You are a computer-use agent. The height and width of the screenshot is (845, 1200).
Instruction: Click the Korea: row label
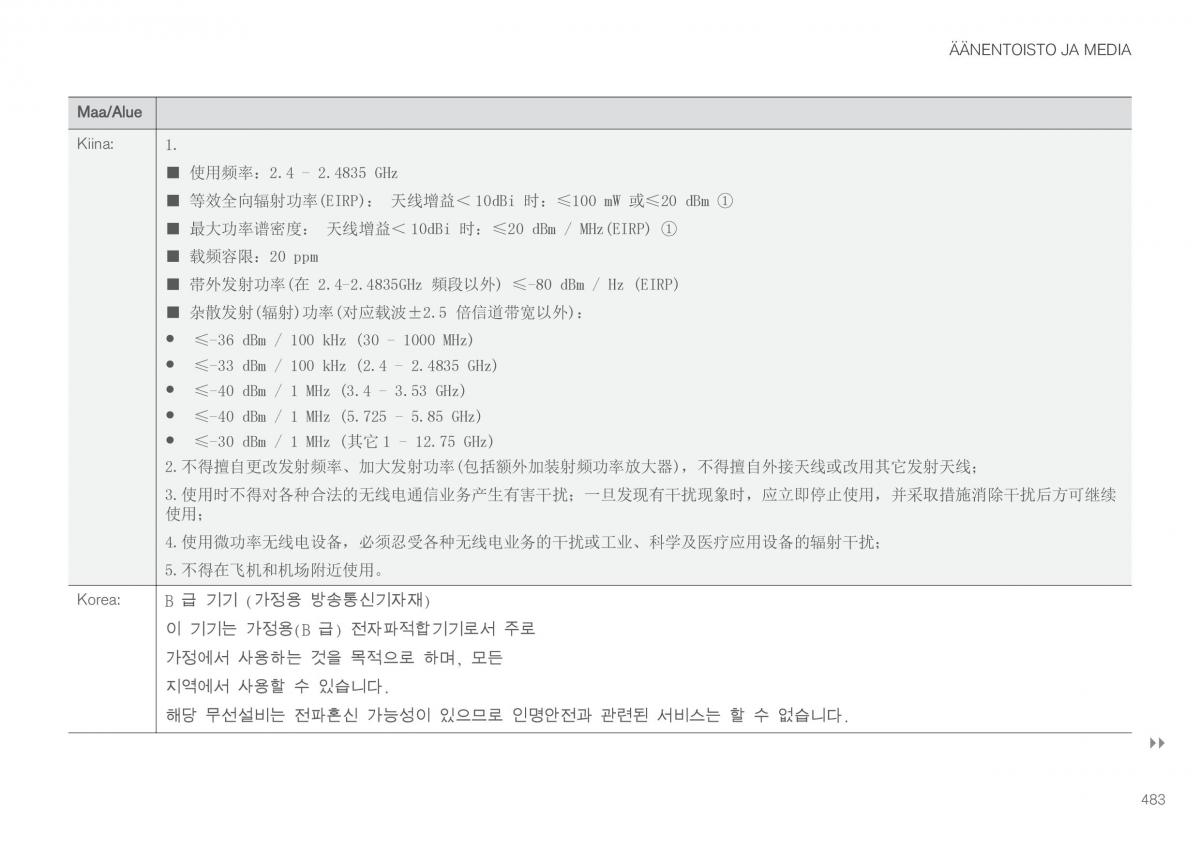click(x=99, y=600)
